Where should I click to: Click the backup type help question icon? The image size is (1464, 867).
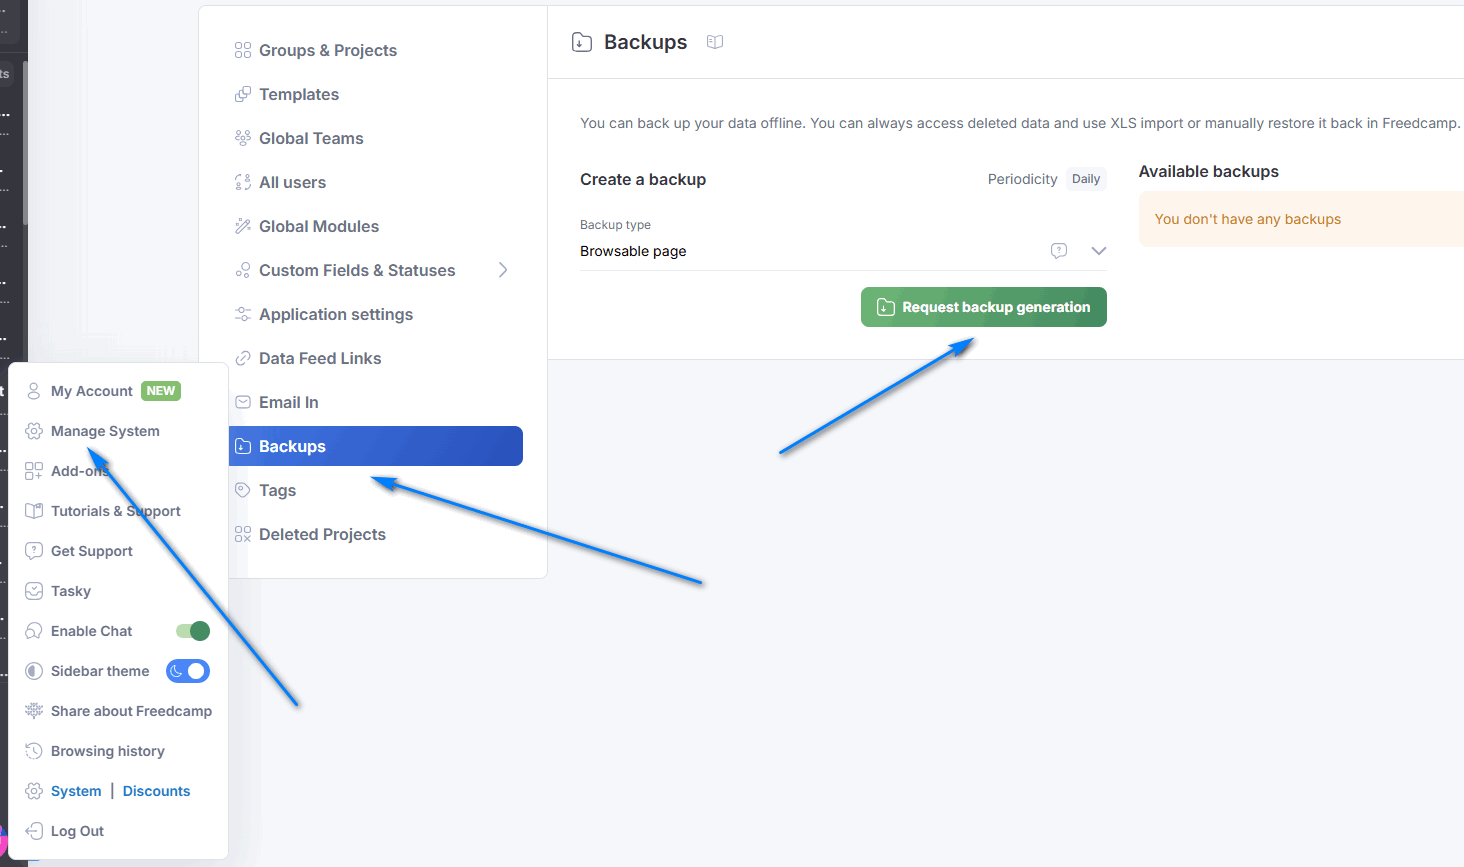[x=1059, y=251]
